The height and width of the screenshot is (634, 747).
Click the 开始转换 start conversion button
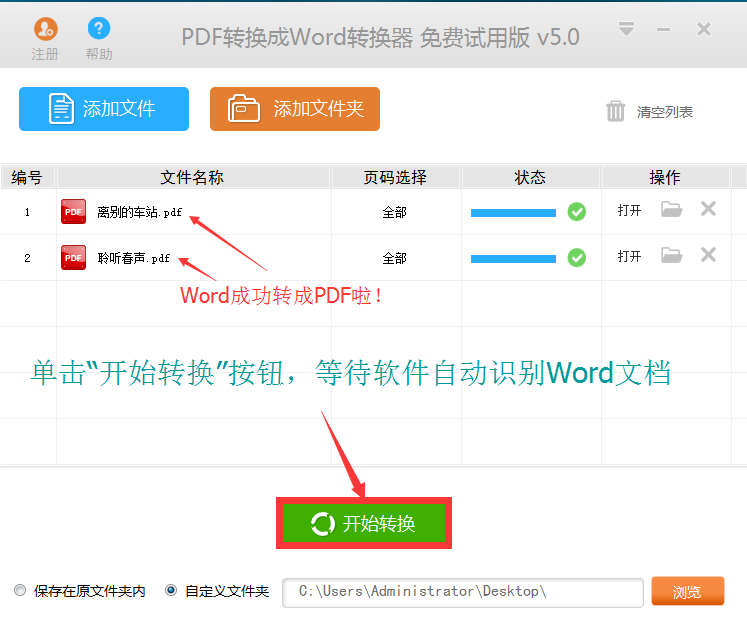pyautogui.click(x=364, y=523)
